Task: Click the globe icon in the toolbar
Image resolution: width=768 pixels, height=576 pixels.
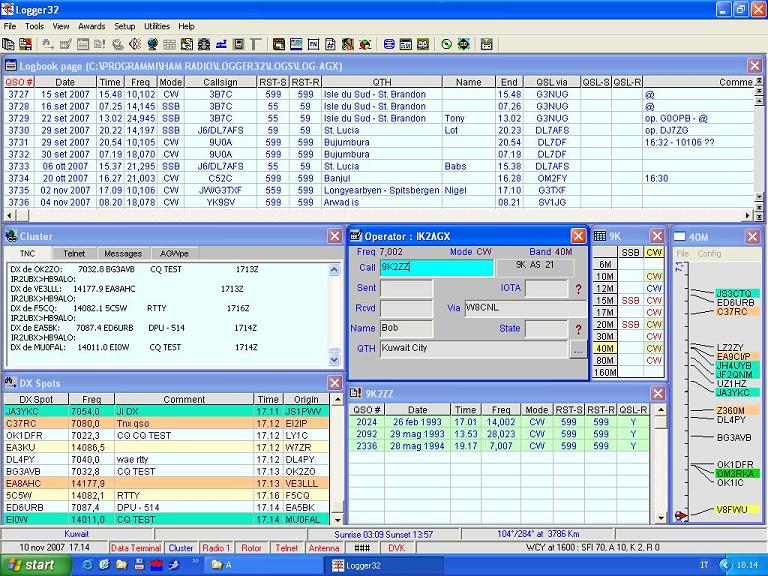Action: 152,44
